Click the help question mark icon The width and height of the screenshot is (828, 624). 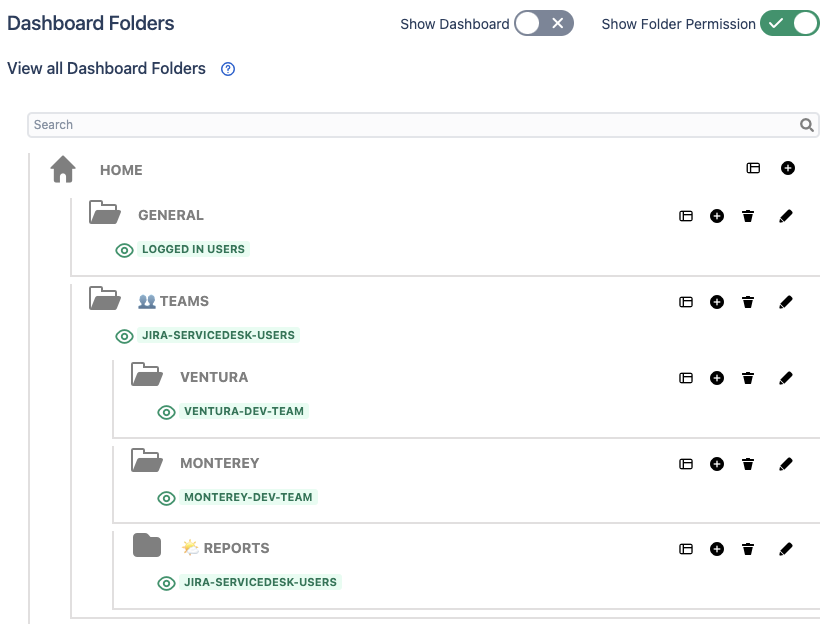[228, 69]
